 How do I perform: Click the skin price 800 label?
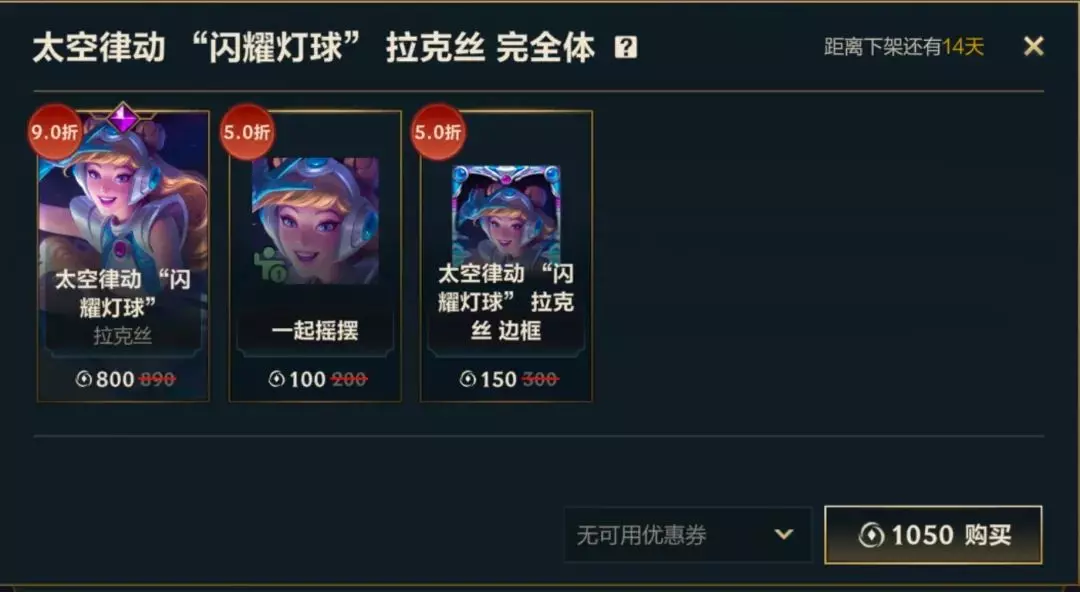click(115, 379)
